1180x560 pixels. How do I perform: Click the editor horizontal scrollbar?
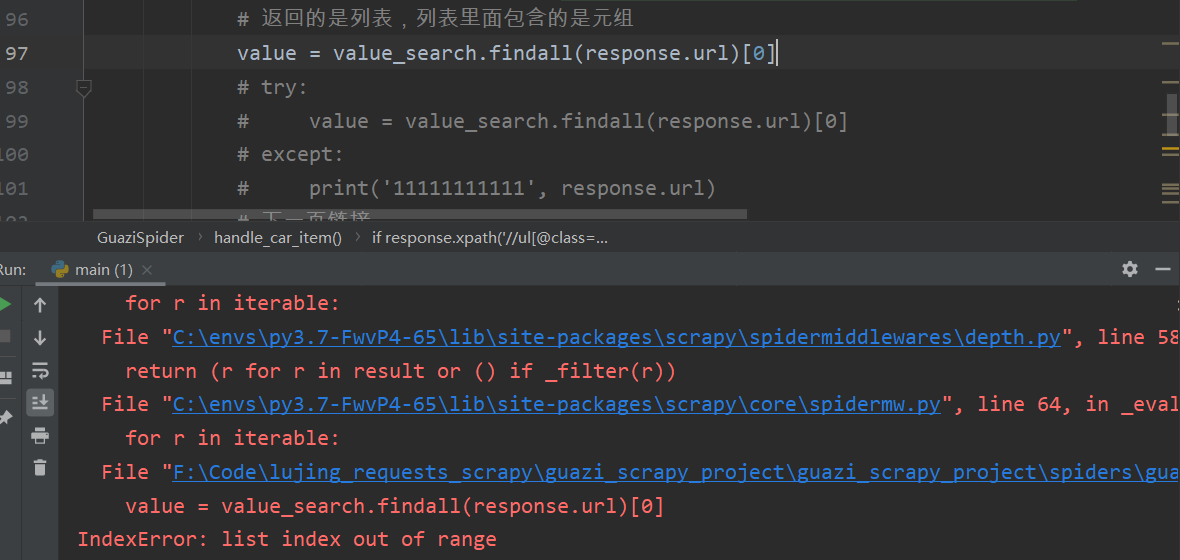coord(420,214)
